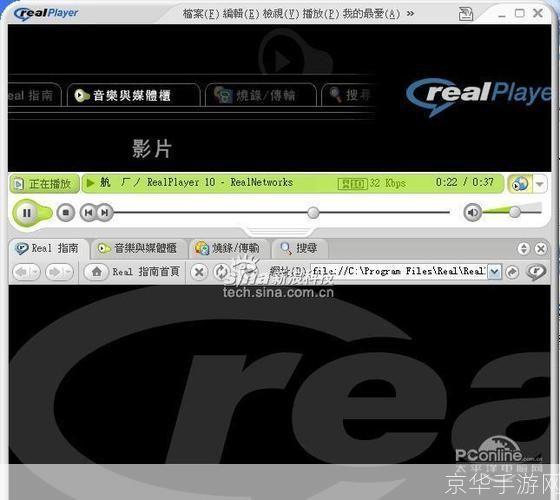Click the 0:22 / 0:37 time display

464,182
